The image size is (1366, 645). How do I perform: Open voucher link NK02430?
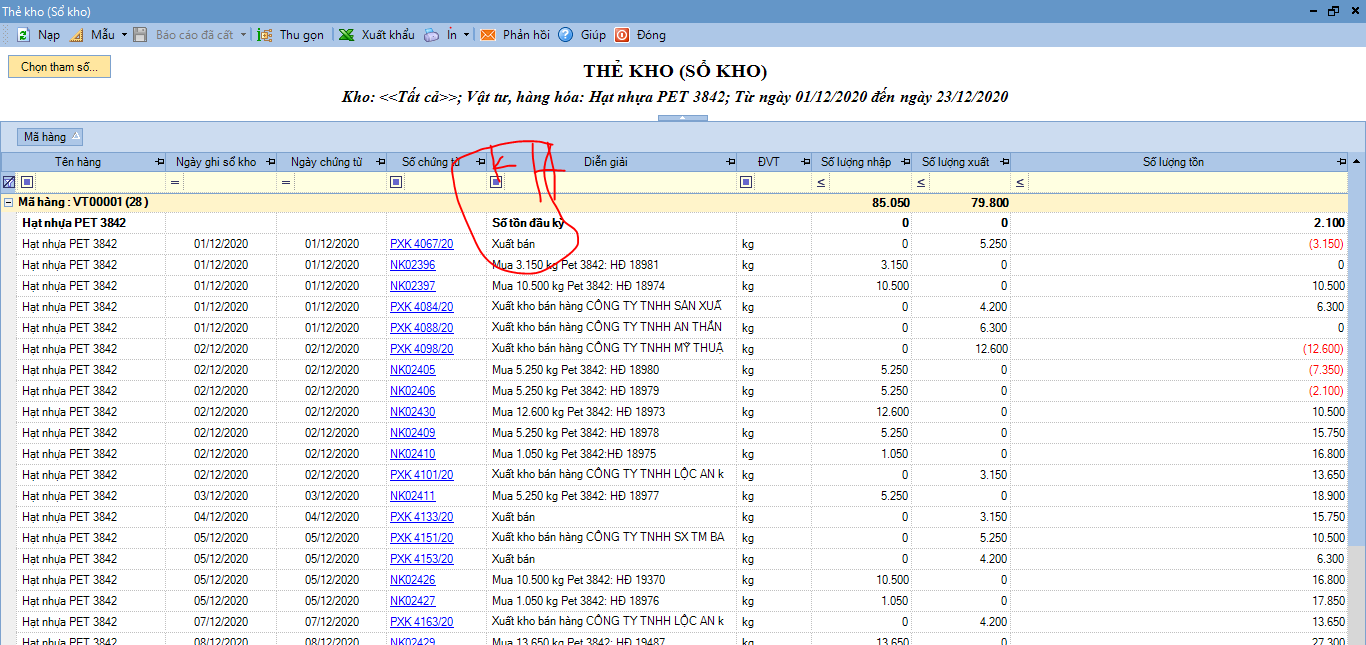412,412
